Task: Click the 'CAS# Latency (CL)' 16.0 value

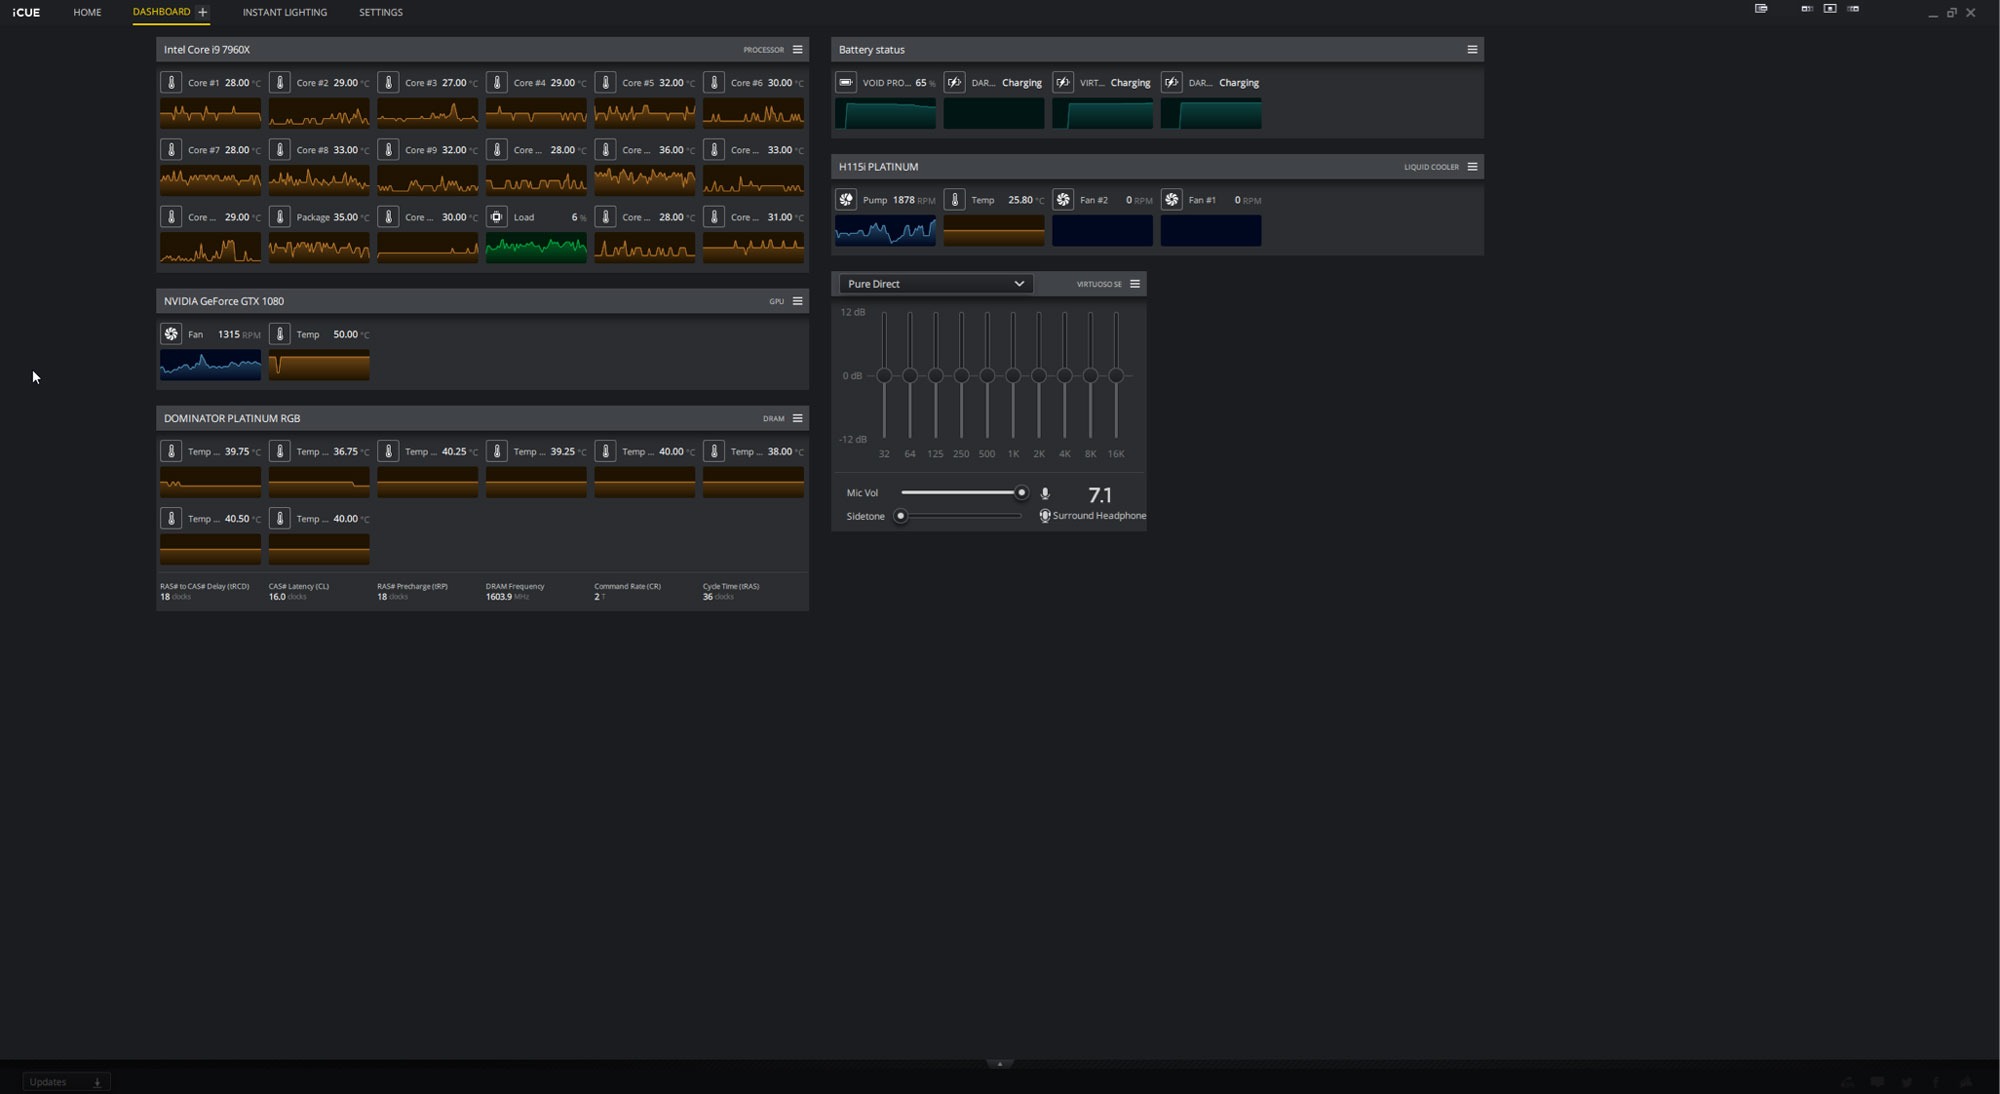Action: 277,597
